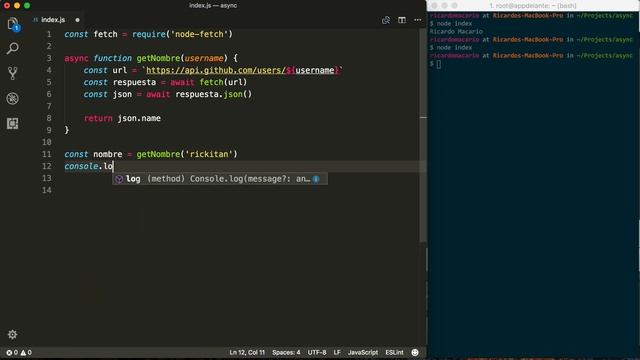The height and width of the screenshot is (360, 640).
Task: Change language mode JavaScript
Action: [x=363, y=352]
